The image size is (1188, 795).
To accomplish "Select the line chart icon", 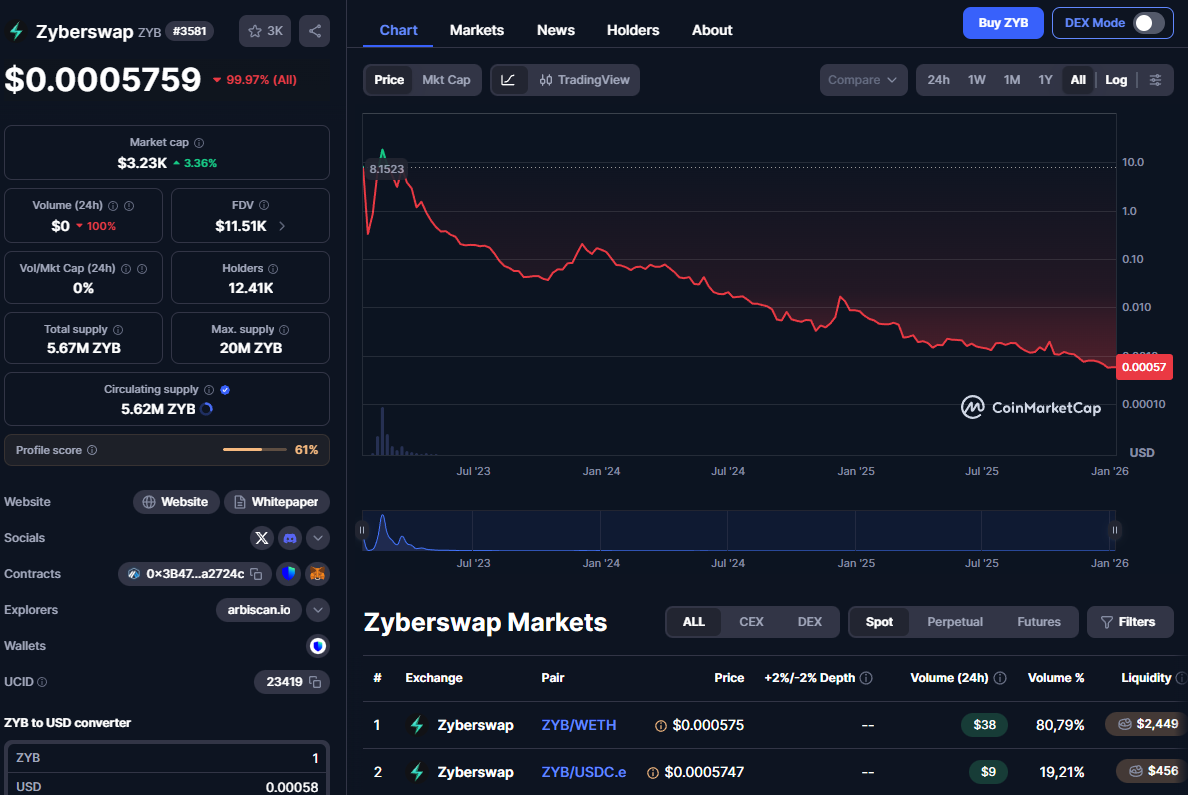I will pyautogui.click(x=508, y=80).
